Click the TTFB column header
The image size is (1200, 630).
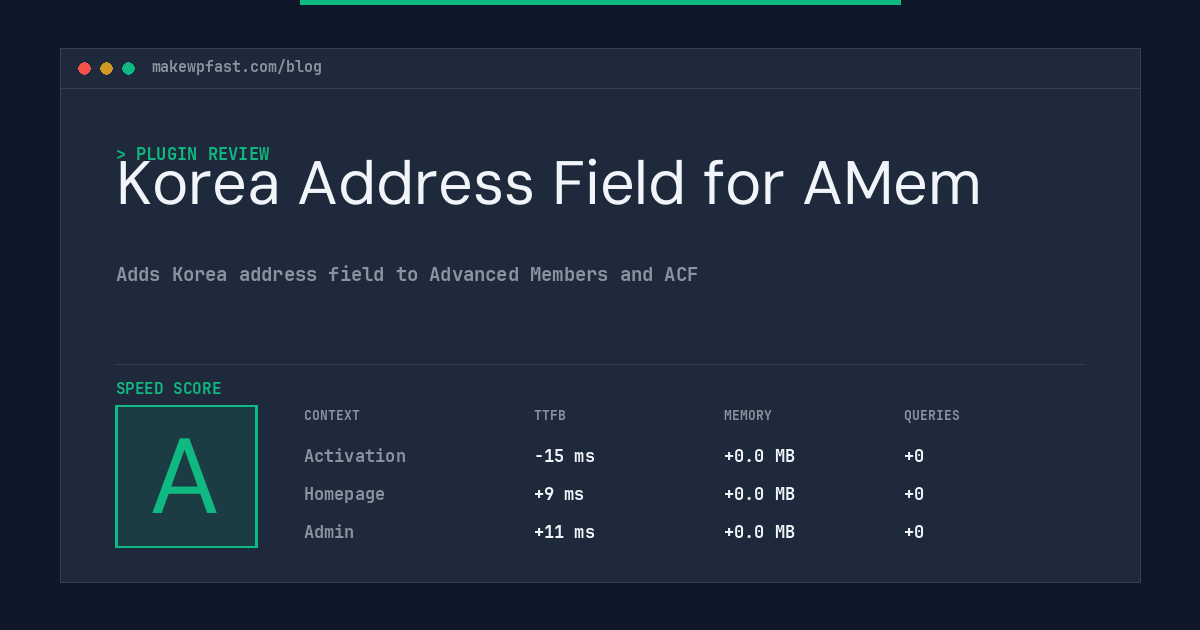(x=550, y=416)
